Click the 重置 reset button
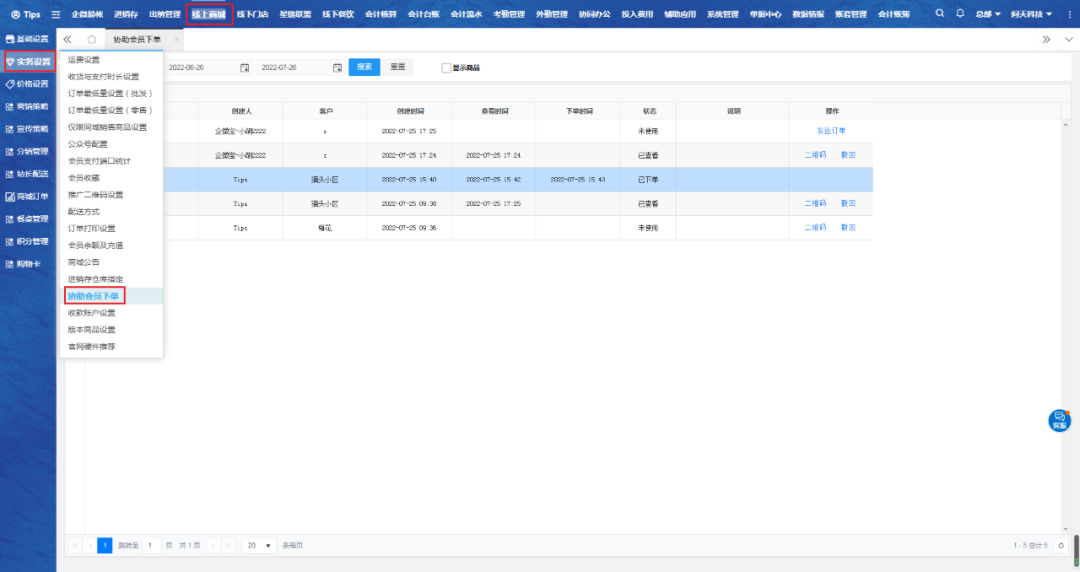 (397, 67)
